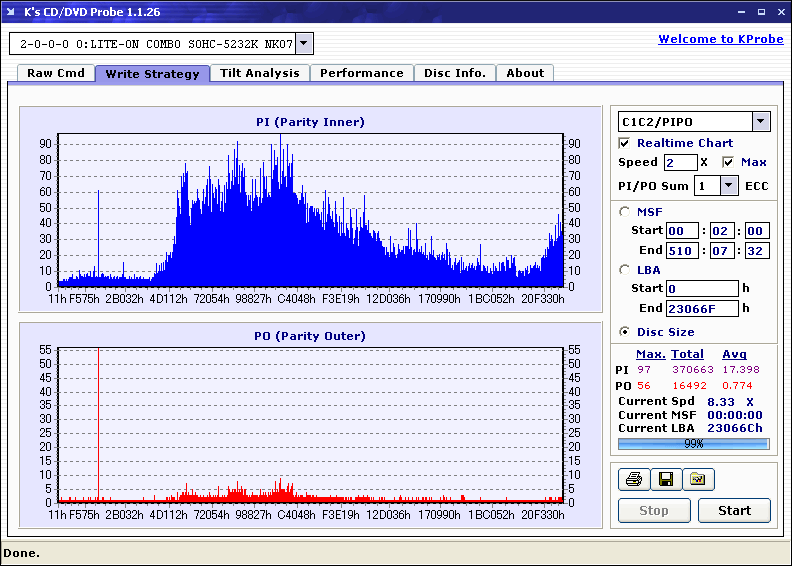The image size is (792, 566).
Task: Open the Disc Info. tab
Action: point(454,73)
